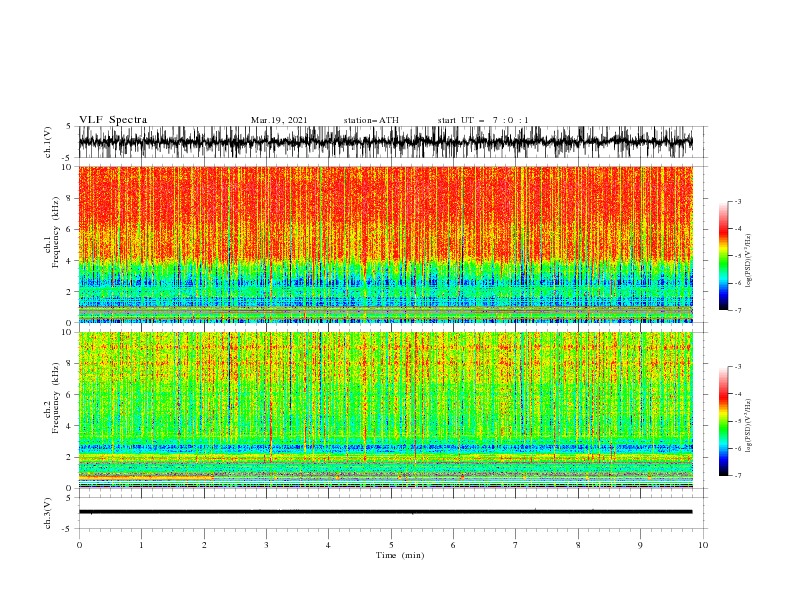792x612 pixels.
Task: Click the ch.1 spectrogram panel
Action: pos(385,244)
